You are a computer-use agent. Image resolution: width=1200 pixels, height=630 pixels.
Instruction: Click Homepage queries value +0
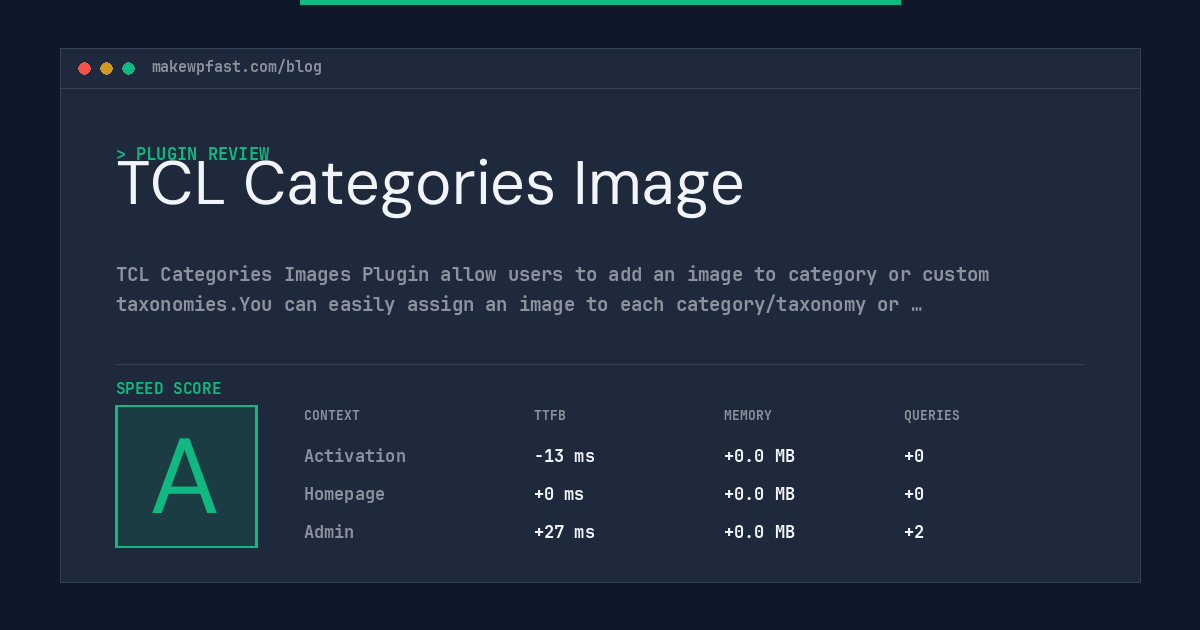(x=914, y=494)
